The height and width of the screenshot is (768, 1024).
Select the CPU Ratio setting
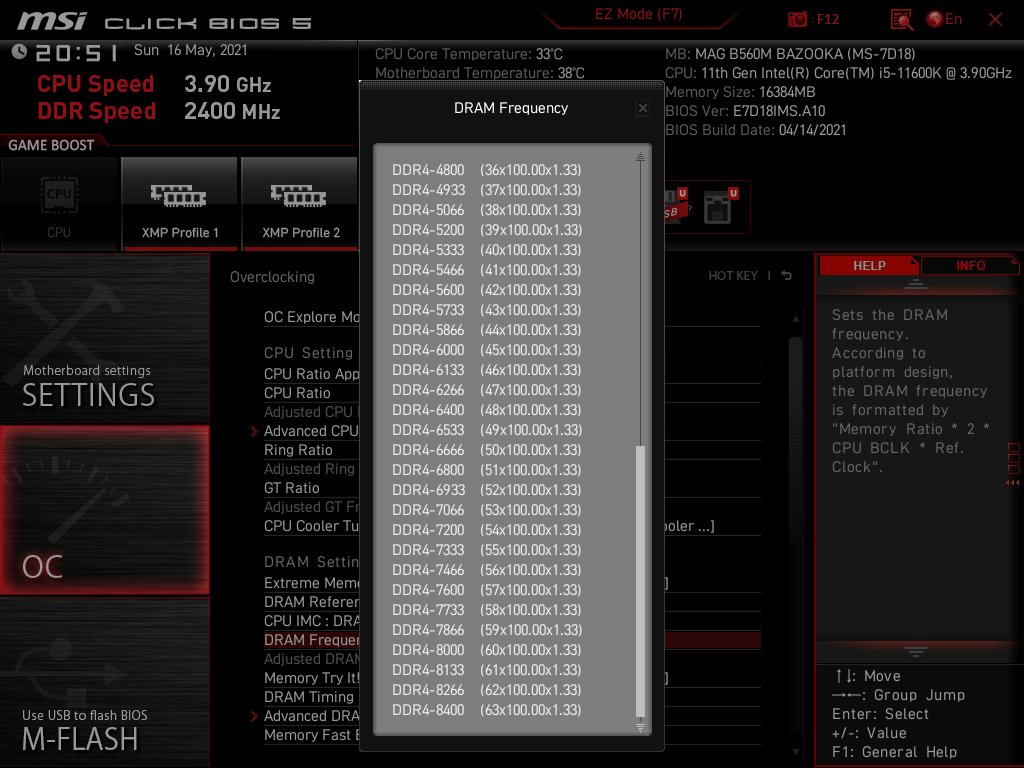coord(297,393)
